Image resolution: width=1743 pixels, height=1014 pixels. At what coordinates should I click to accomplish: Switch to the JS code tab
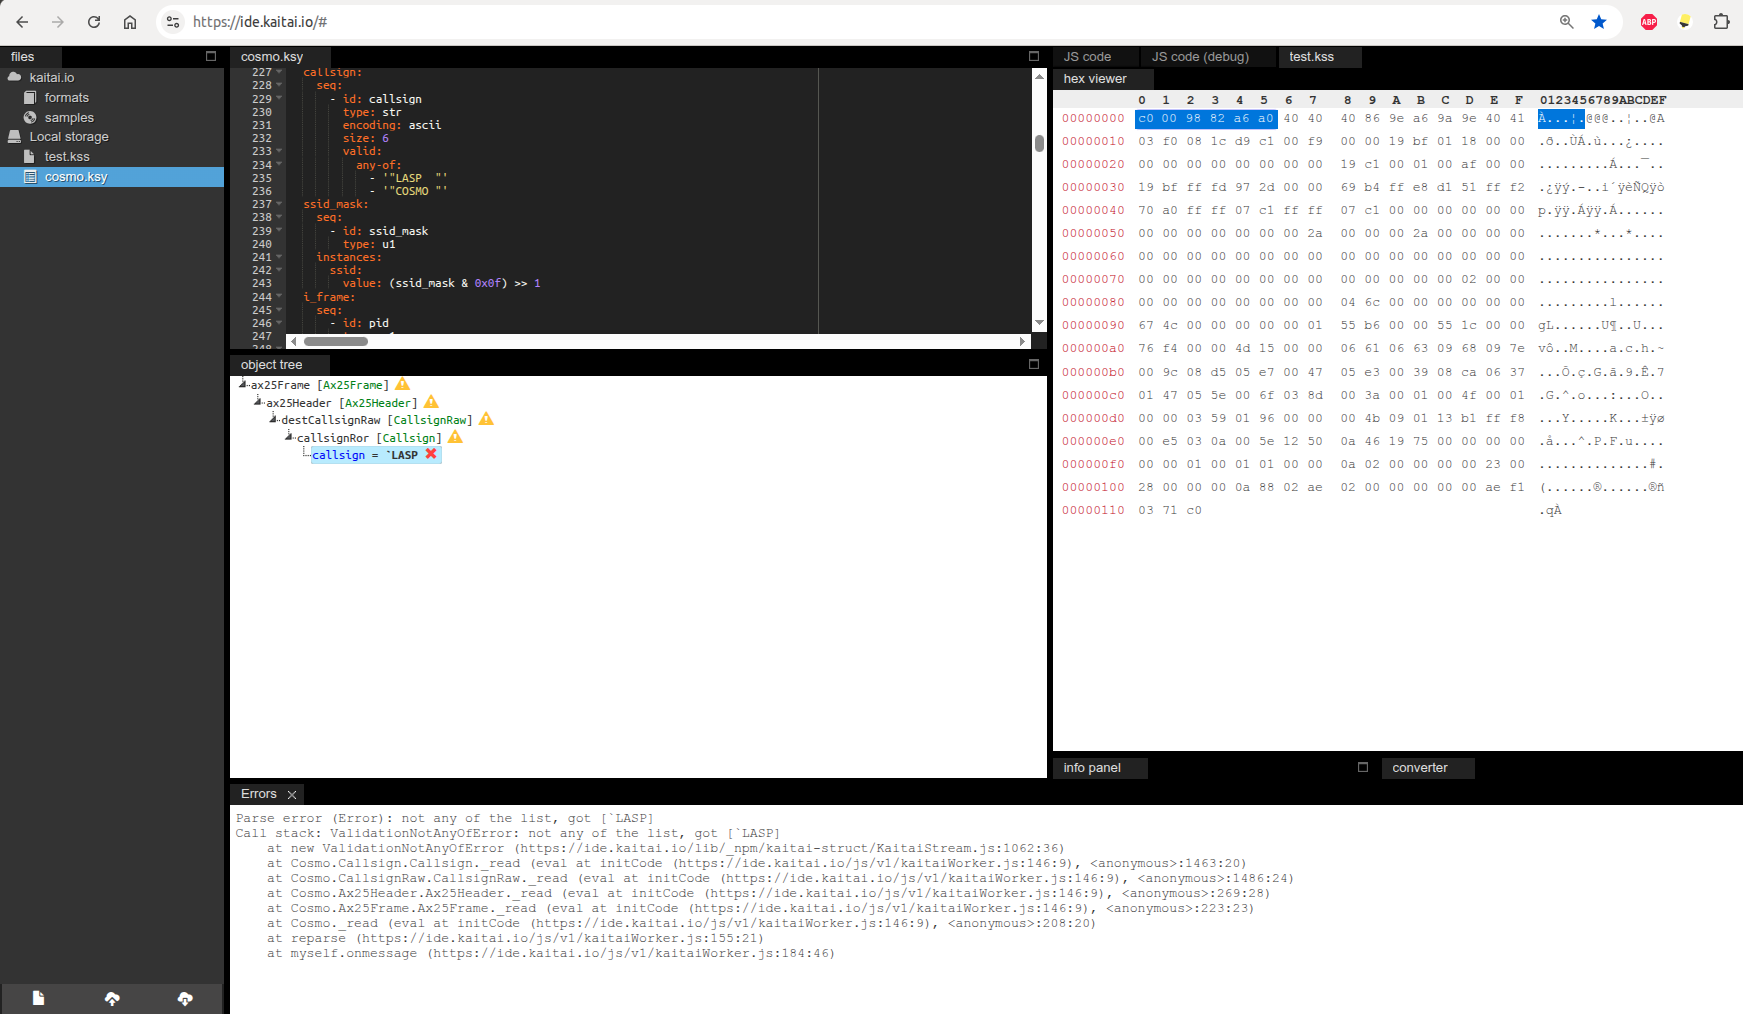[x=1087, y=57]
